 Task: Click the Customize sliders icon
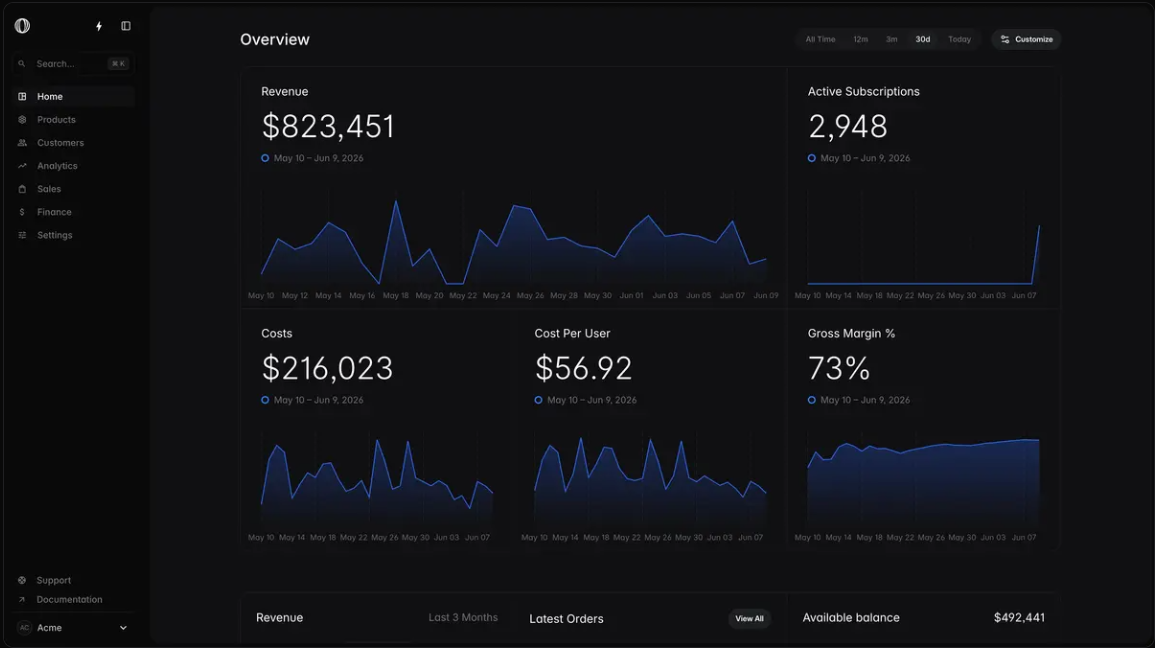[x=1005, y=40]
